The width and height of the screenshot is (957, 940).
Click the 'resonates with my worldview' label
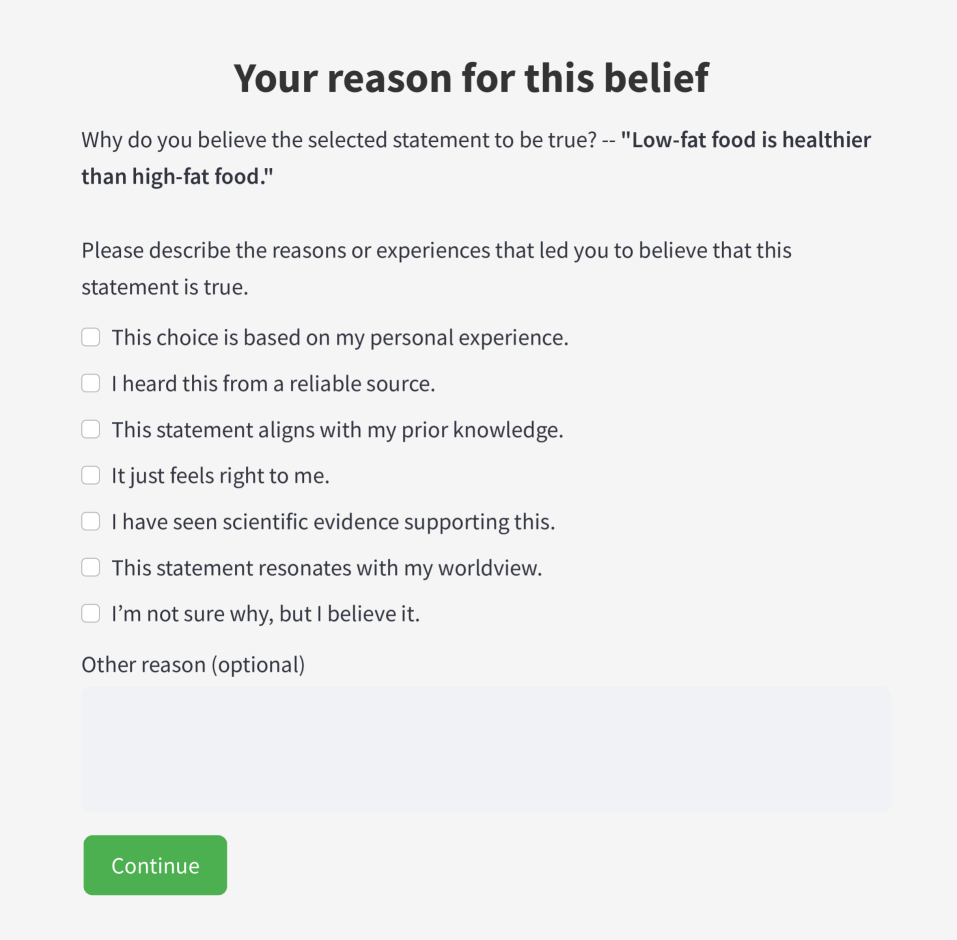326,568
